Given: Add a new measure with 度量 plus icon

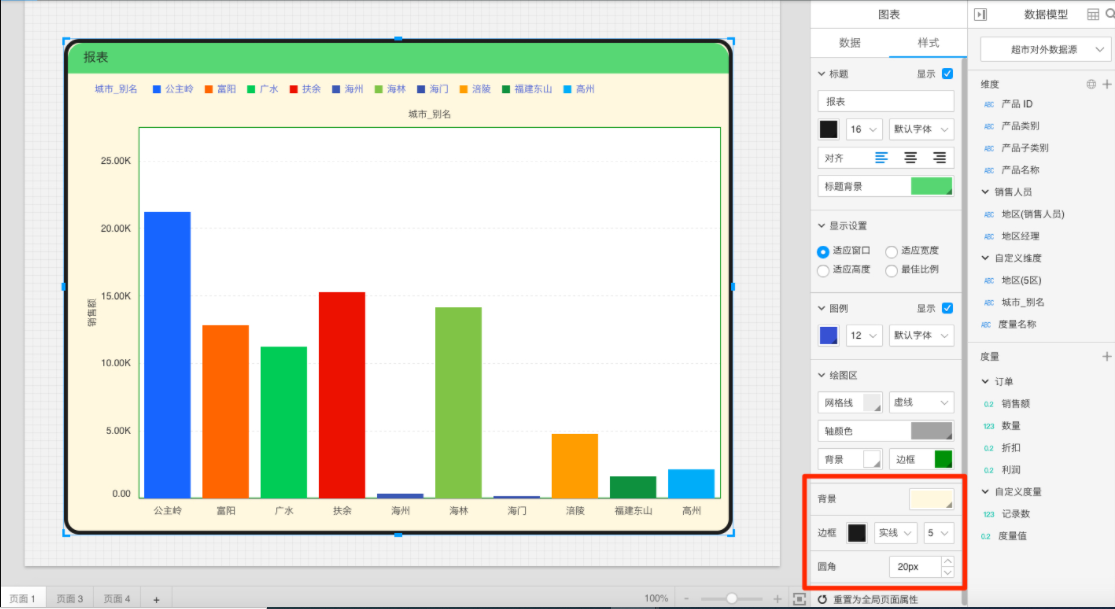Looking at the screenshot, I should [x=1106, y=356].
